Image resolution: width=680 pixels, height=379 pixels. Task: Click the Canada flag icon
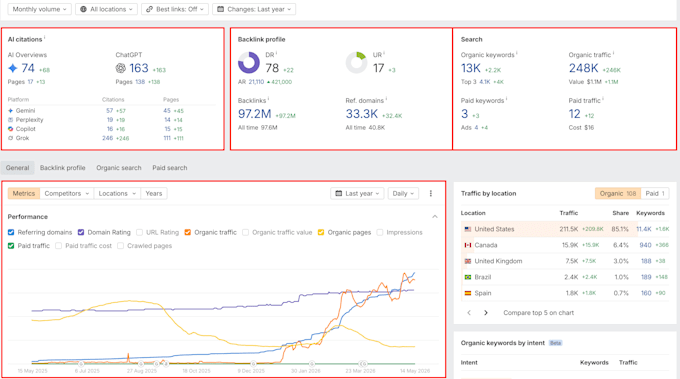pyautogui.click(x=468, y=245)
